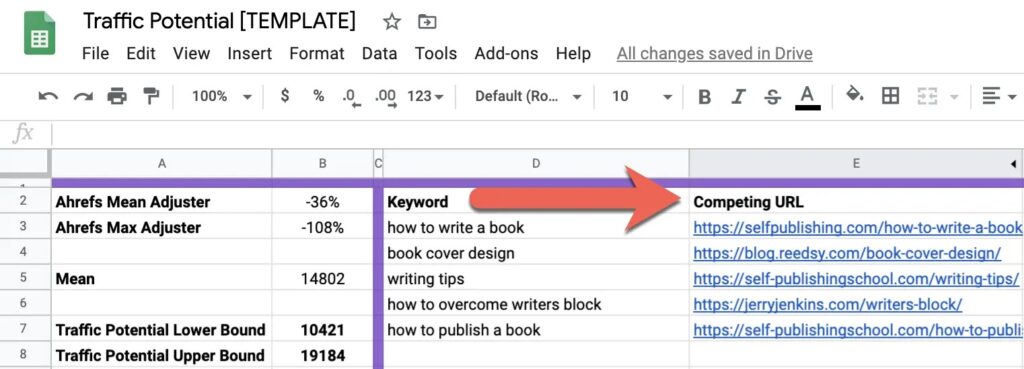The height and width of the screenshot is (369, 1024).
Task: Select row 3 header
Action: click(x=25, y=227)
